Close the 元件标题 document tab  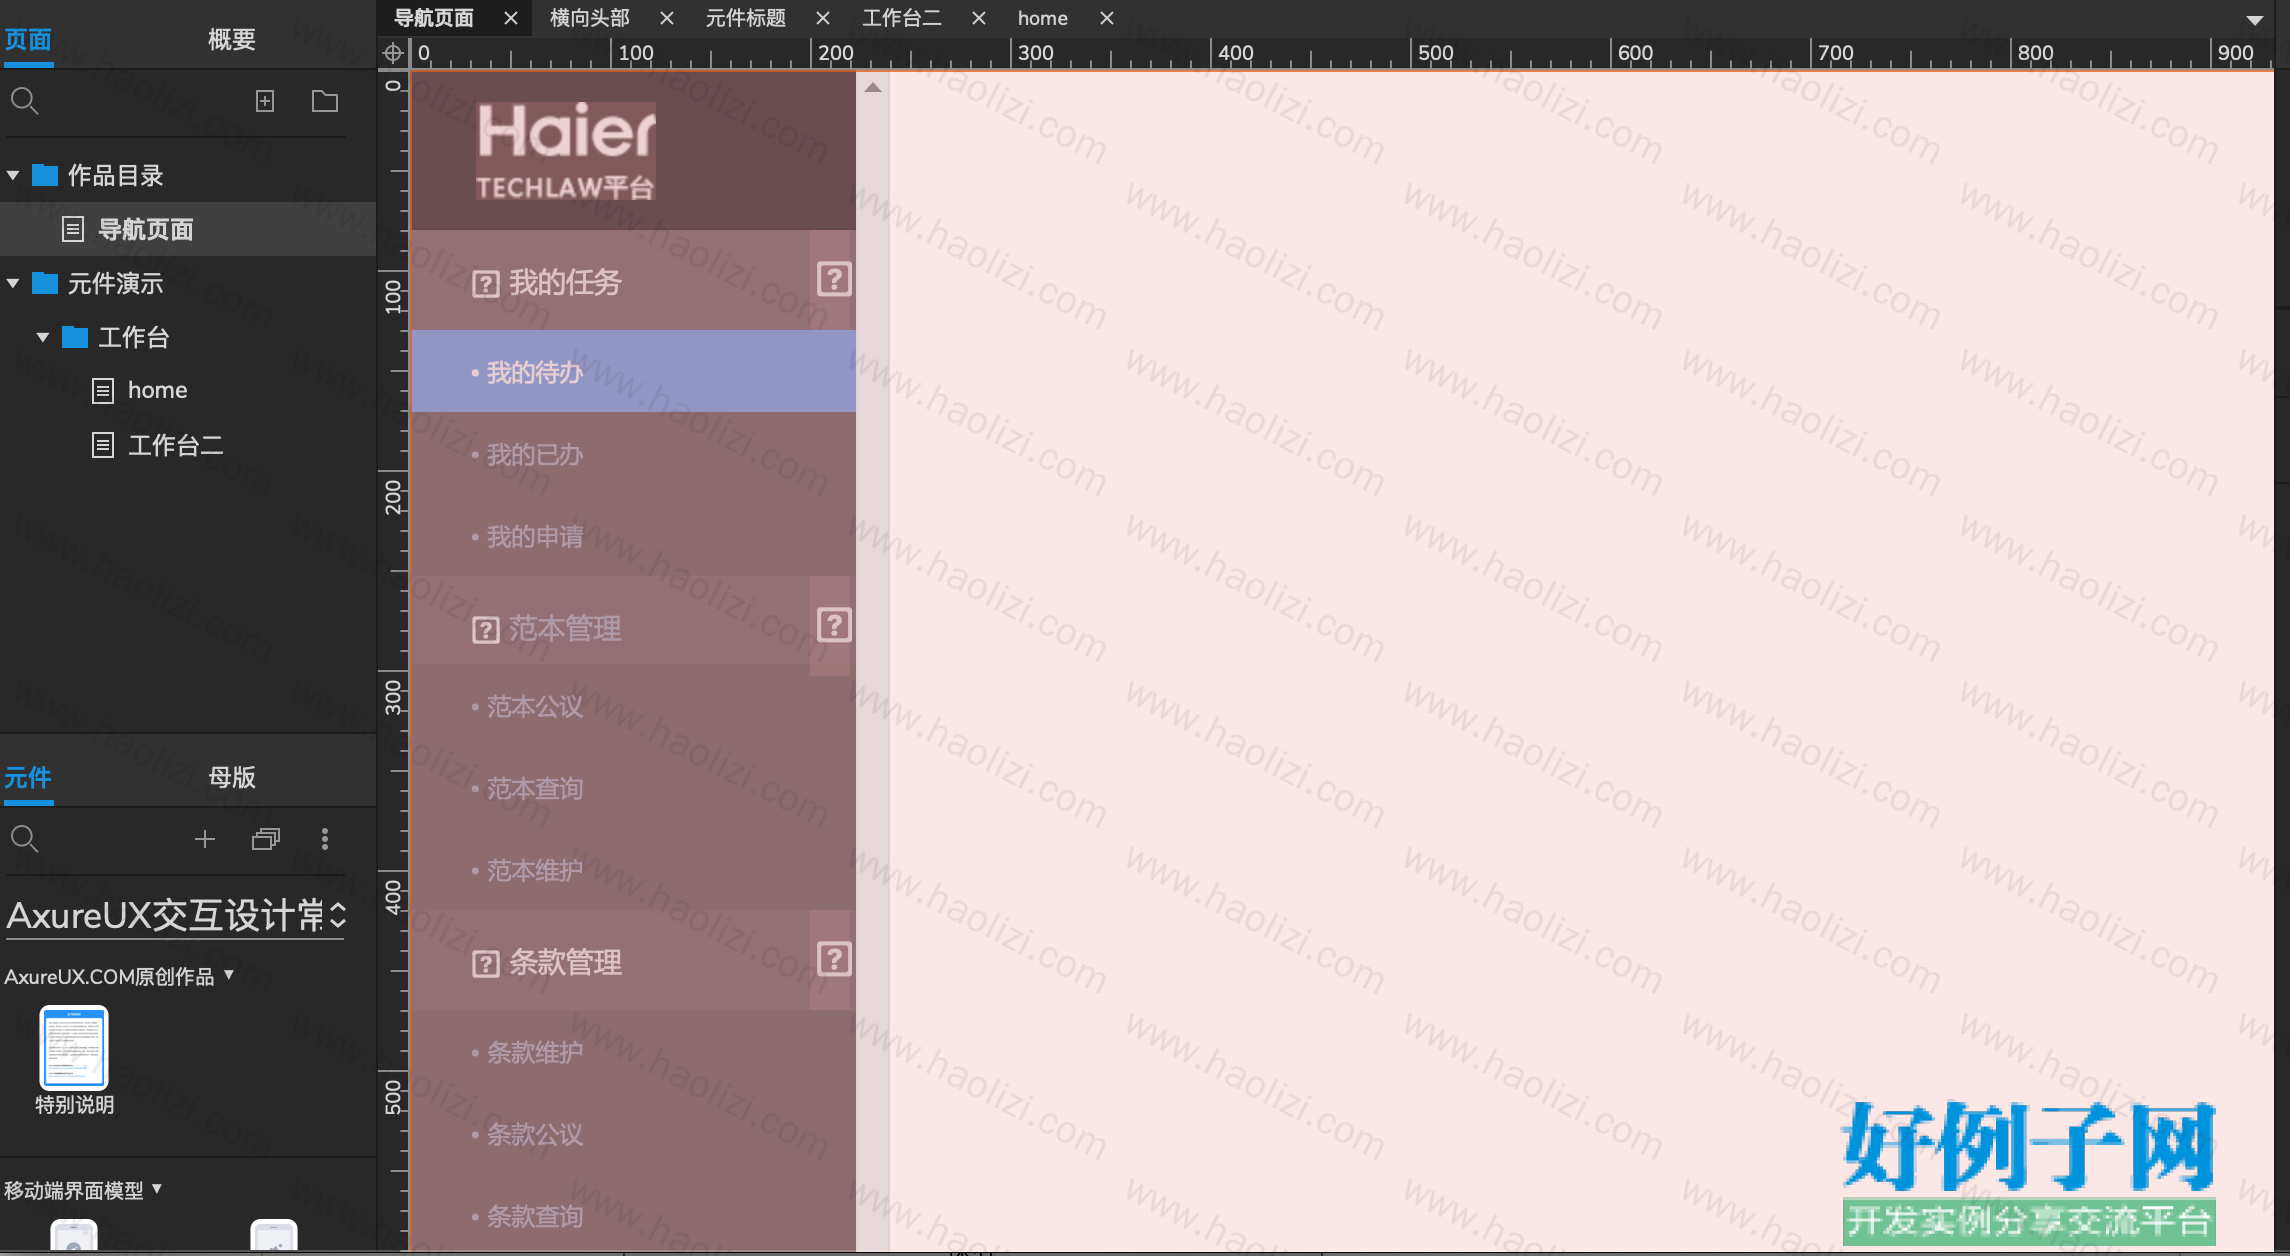(823, 18)
